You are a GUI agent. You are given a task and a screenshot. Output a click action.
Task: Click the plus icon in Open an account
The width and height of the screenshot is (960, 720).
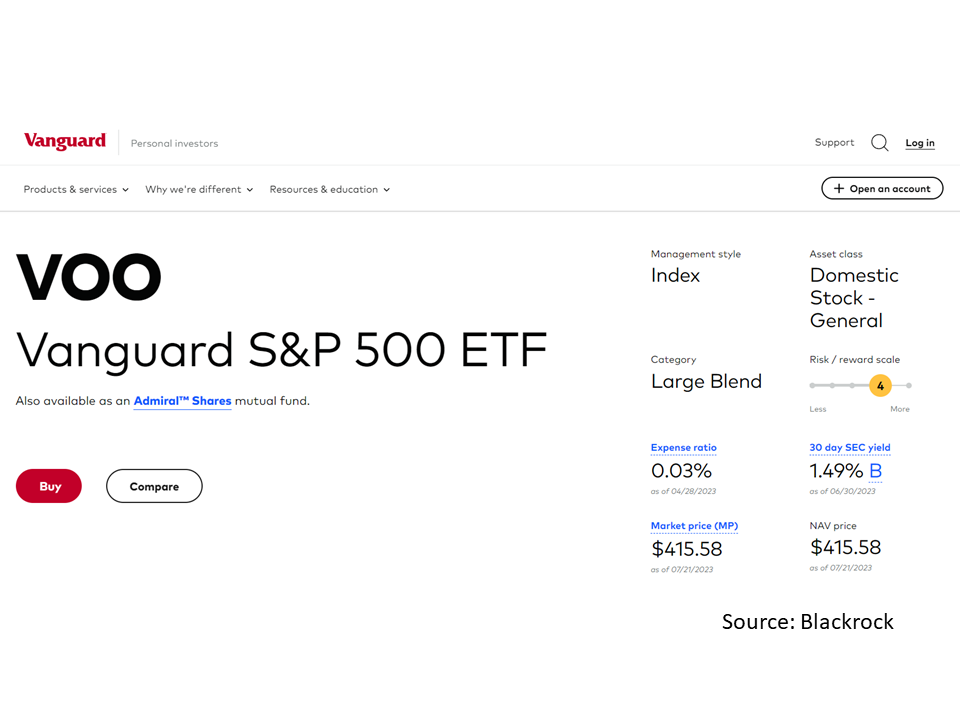(839, 189)
